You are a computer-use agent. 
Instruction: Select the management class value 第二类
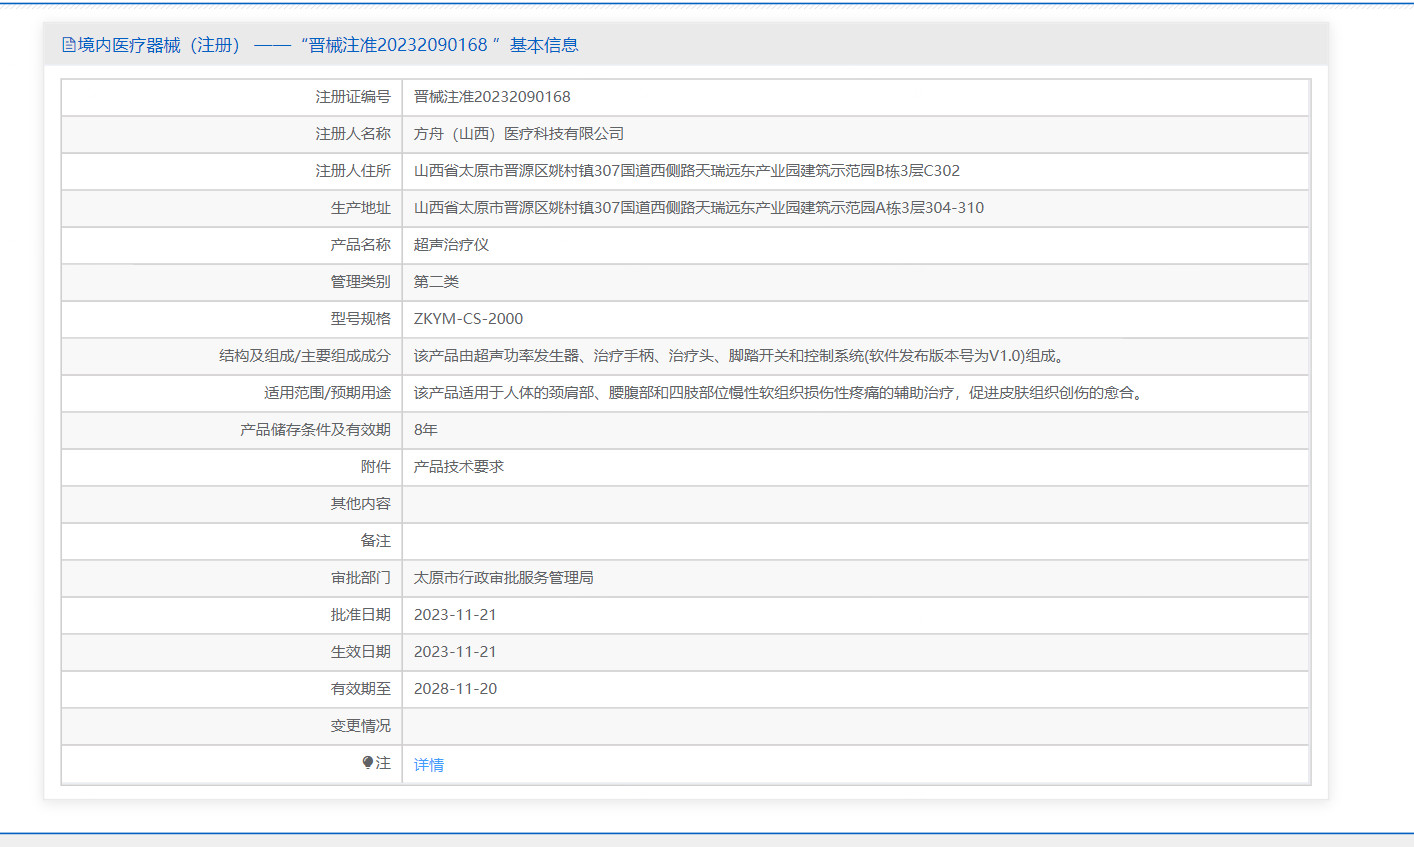tap(436, 282)
